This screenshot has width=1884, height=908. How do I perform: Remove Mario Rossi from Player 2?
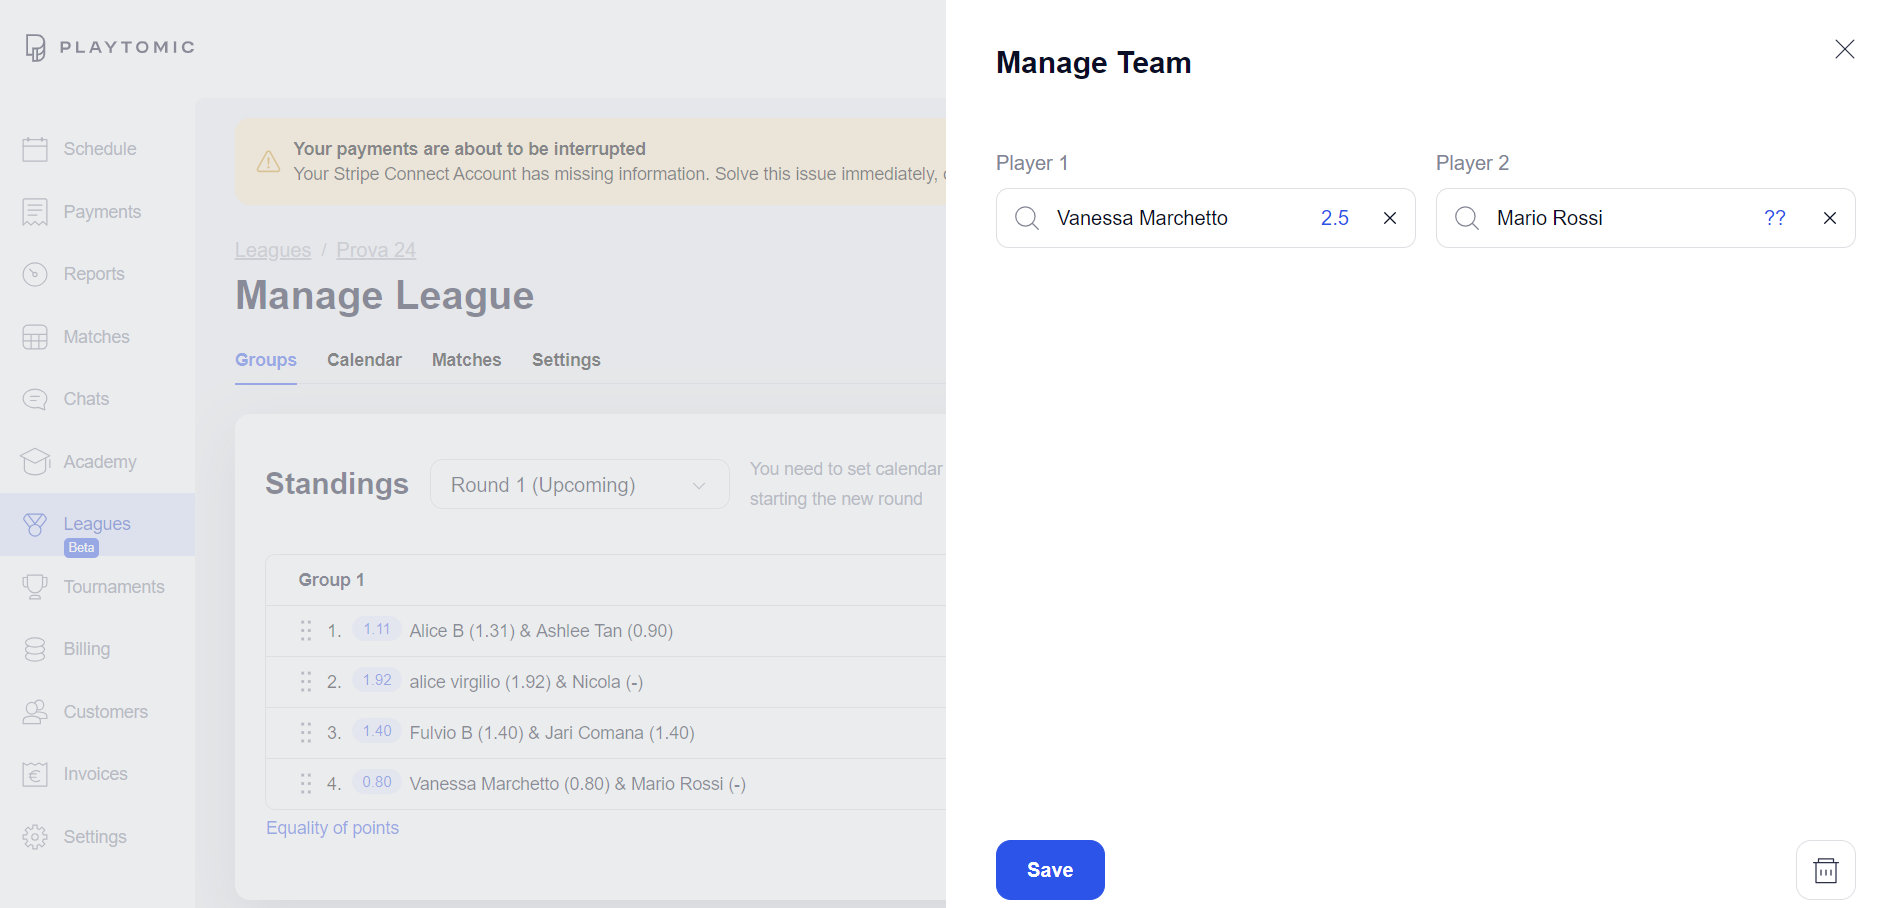pyautogui.click(x=1830, y=217)
